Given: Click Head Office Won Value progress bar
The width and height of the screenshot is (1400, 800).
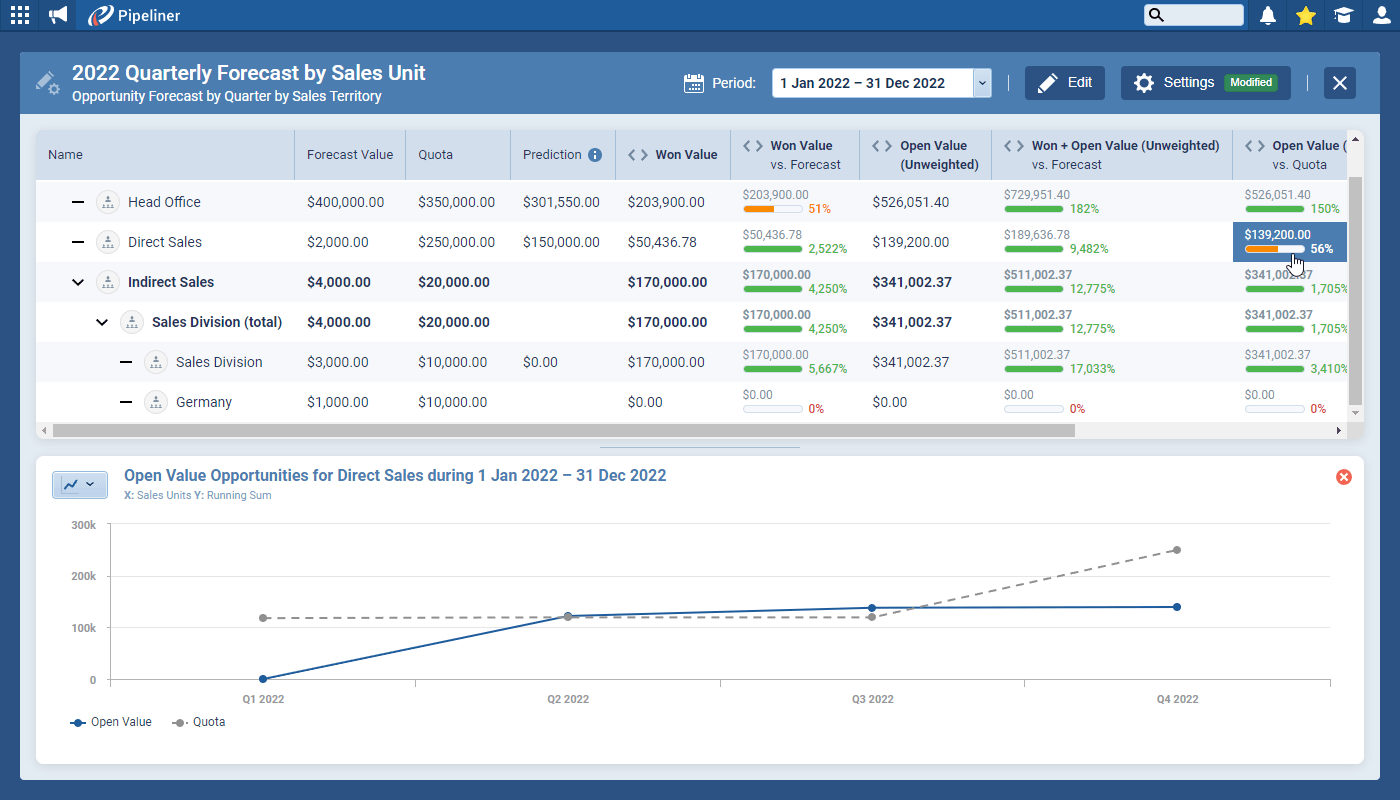Looking at the screenshot, I should tap(773, 209).
